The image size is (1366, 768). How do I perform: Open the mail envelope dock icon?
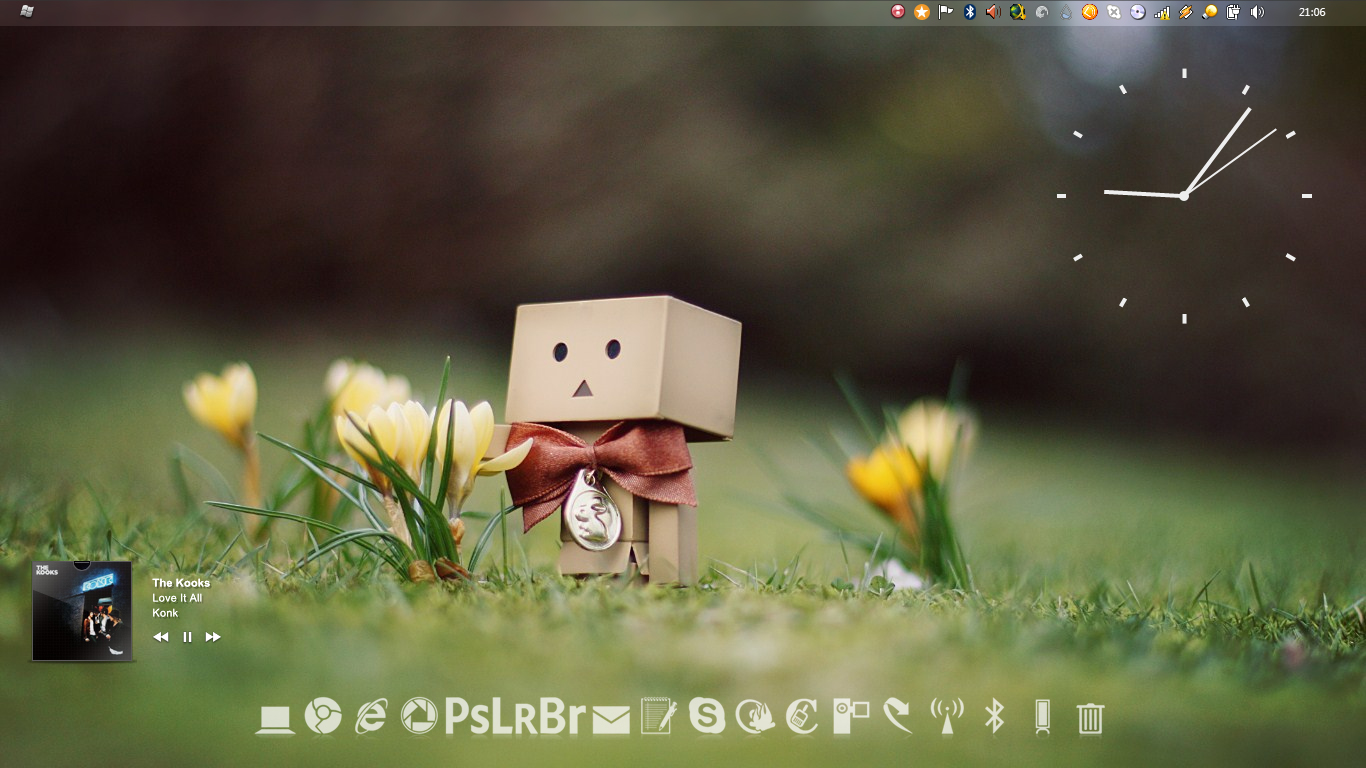pyautogui.click(x=611, y=720)
